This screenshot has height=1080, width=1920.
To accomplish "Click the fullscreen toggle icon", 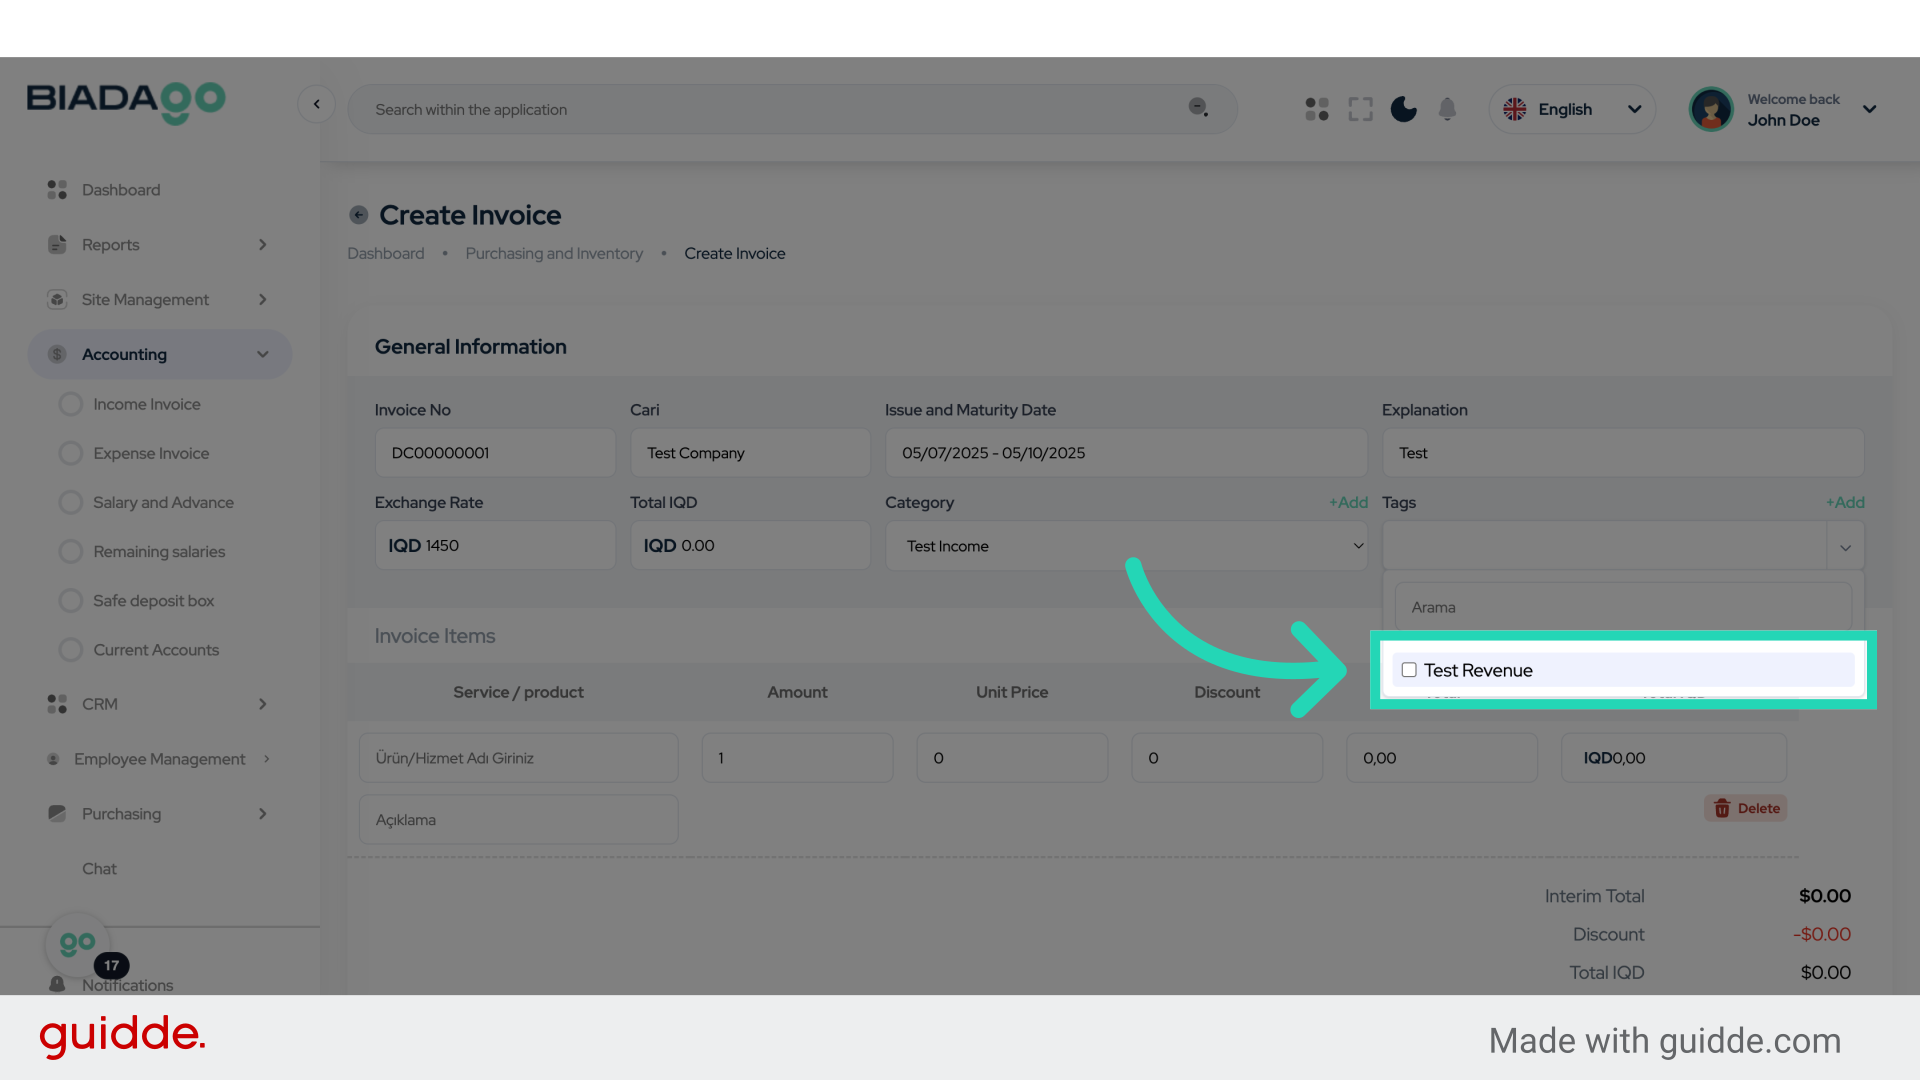I will (1360, 109).
